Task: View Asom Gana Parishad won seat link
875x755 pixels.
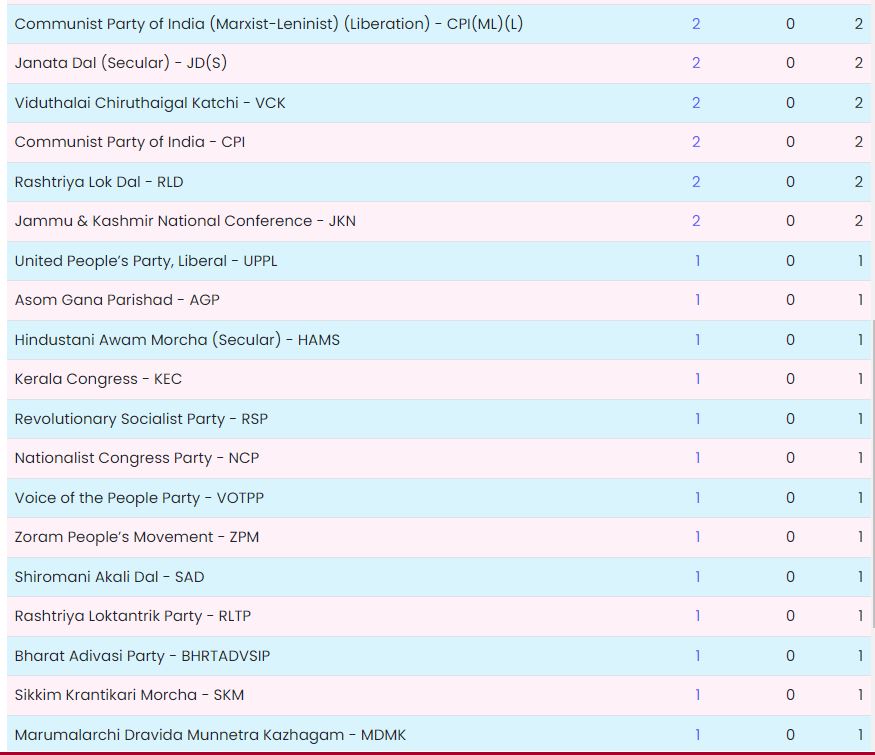Action: point(697,300)
